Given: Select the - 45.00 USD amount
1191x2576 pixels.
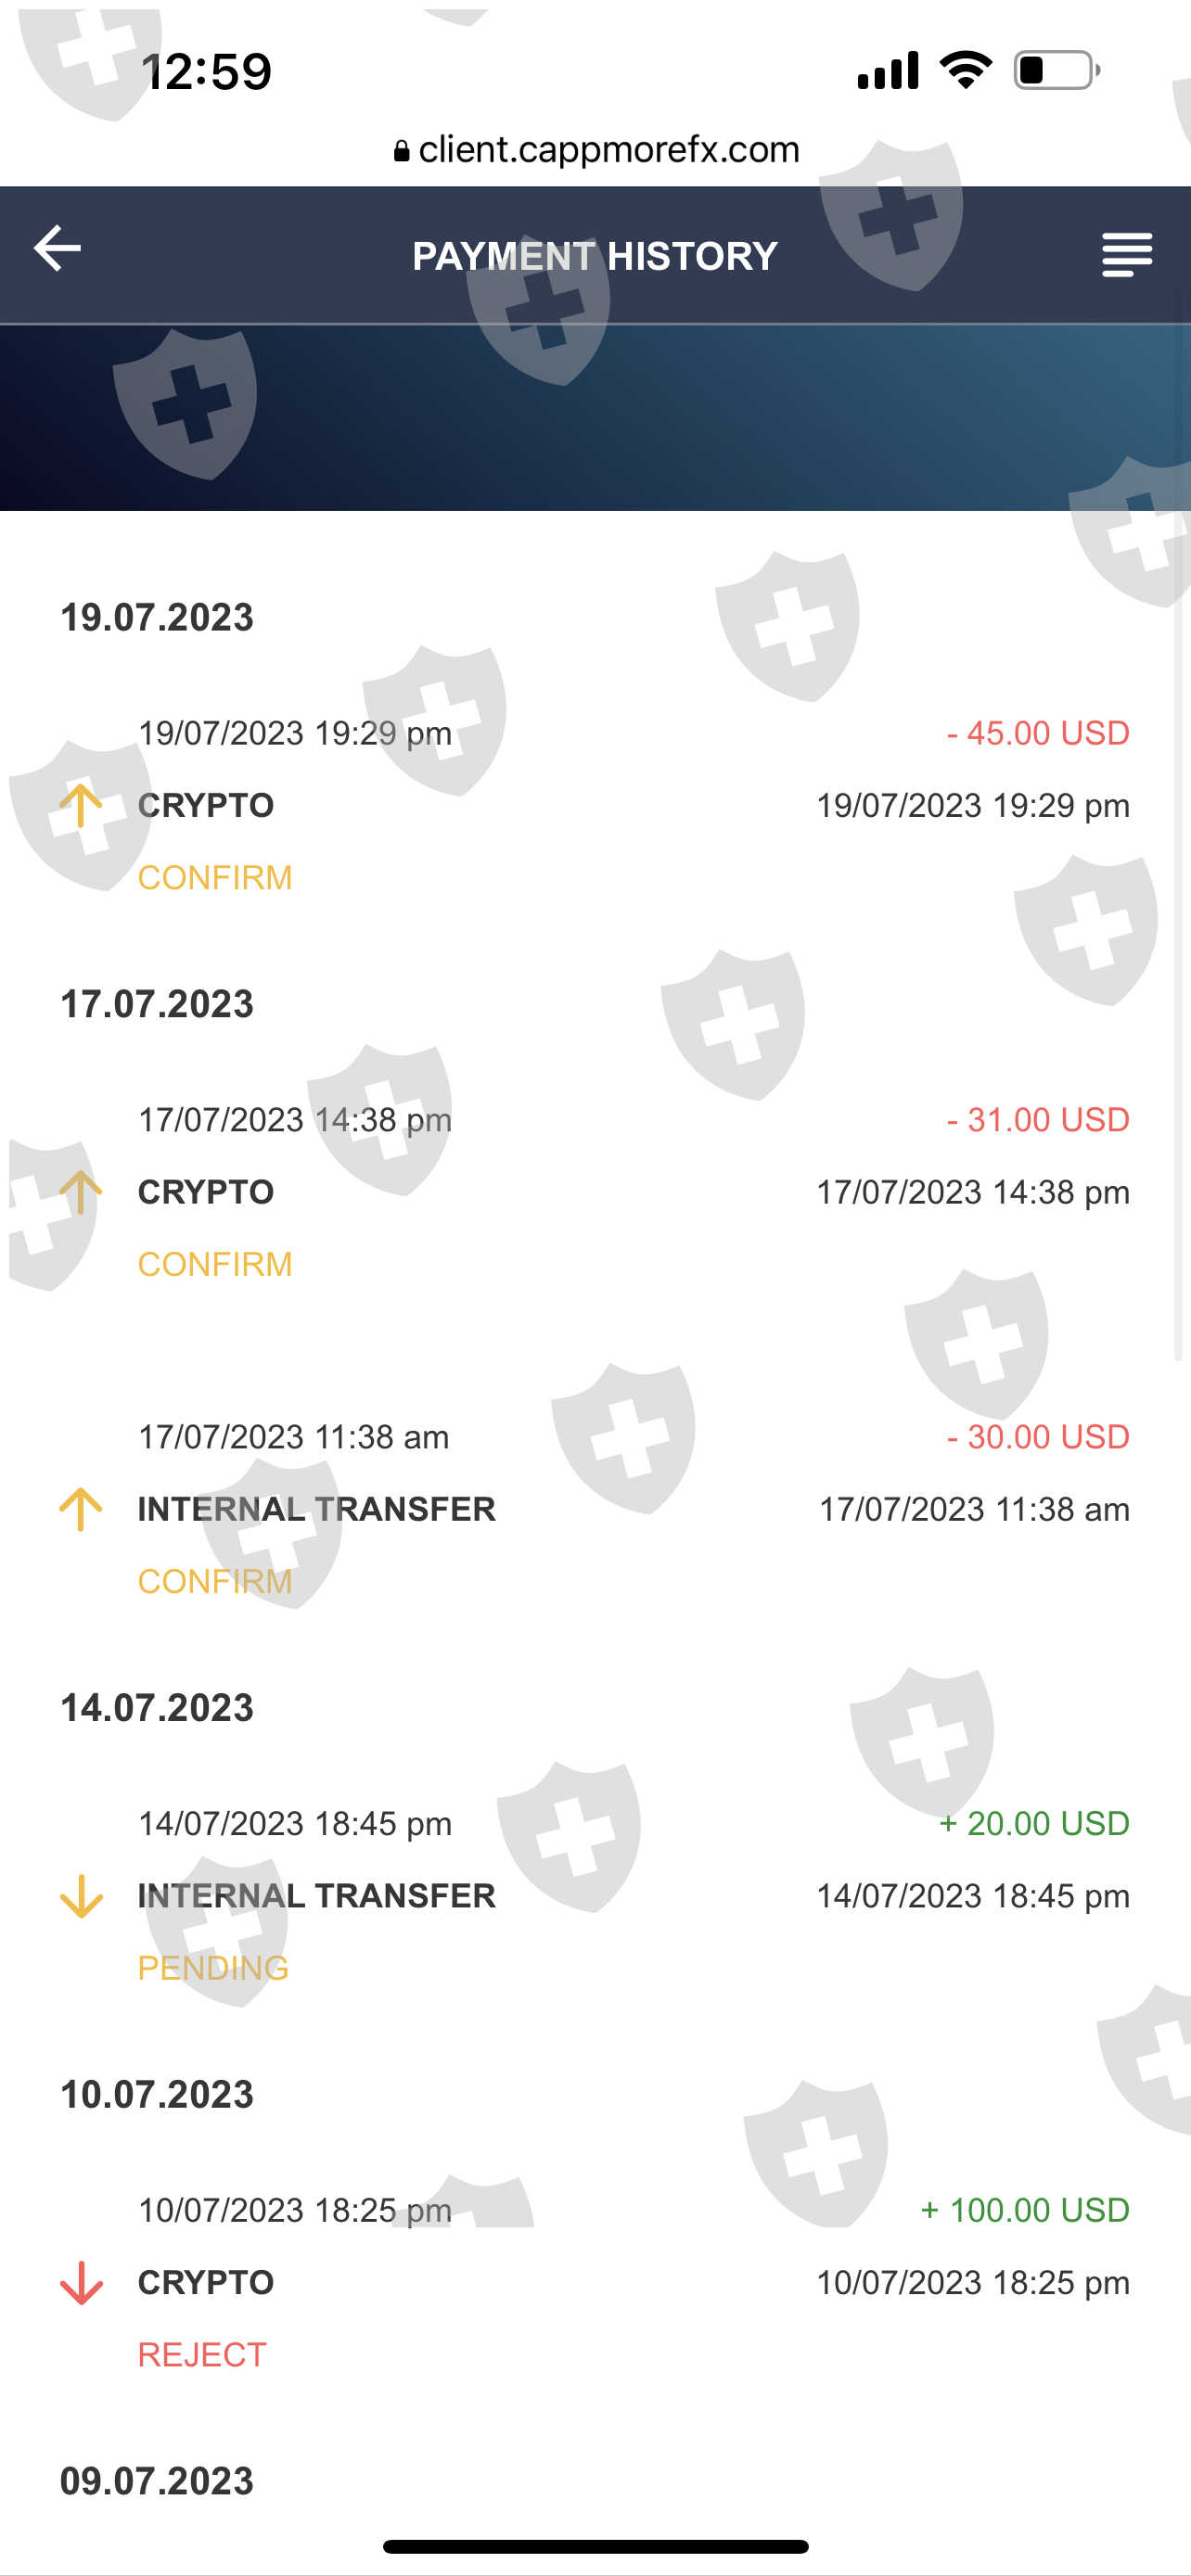Looking at the screenshot, I should [x=1037, y=733].
